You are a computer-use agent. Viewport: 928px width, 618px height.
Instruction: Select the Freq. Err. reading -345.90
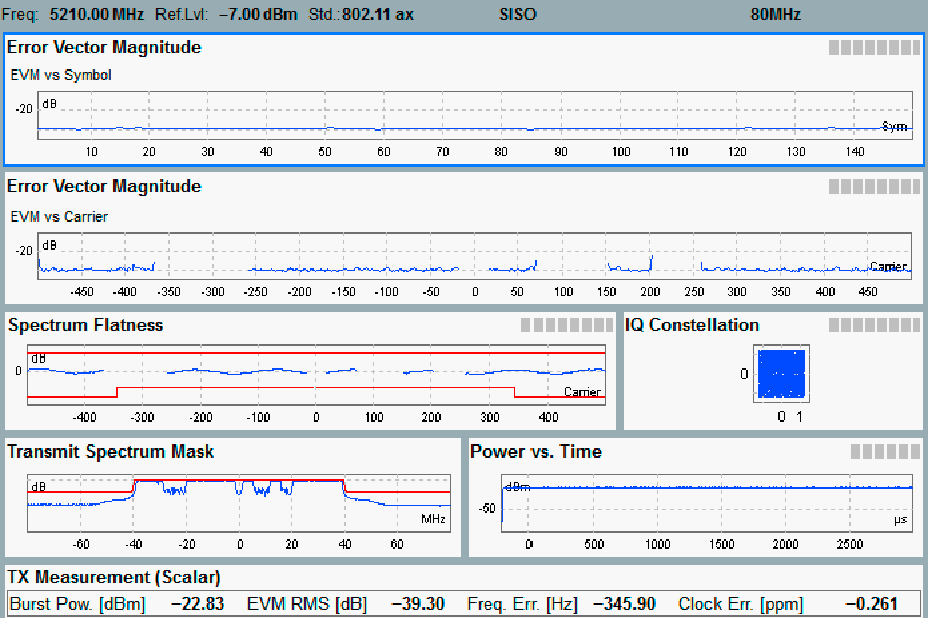[x=624, y=604]
